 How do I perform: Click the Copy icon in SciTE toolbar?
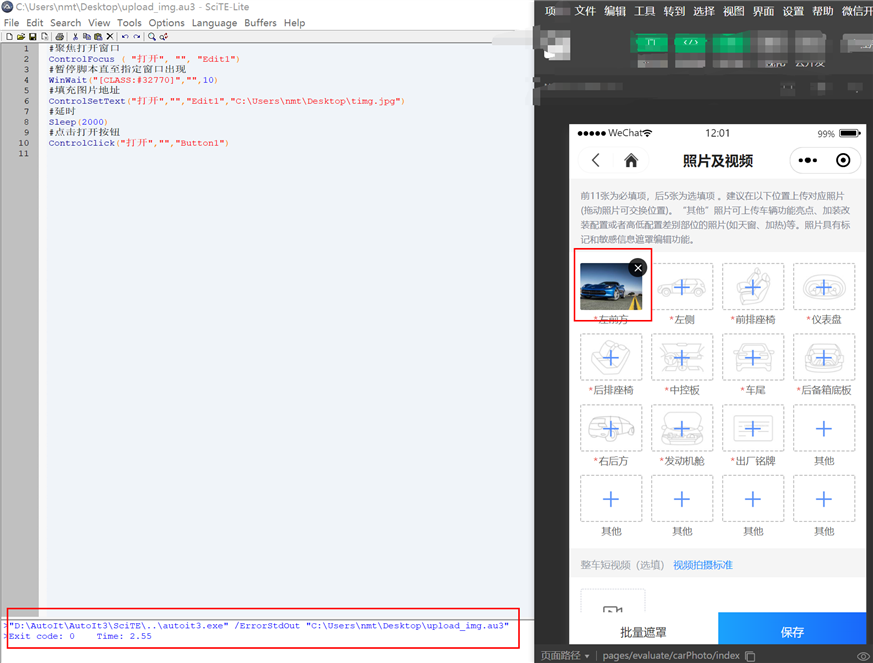87,36
